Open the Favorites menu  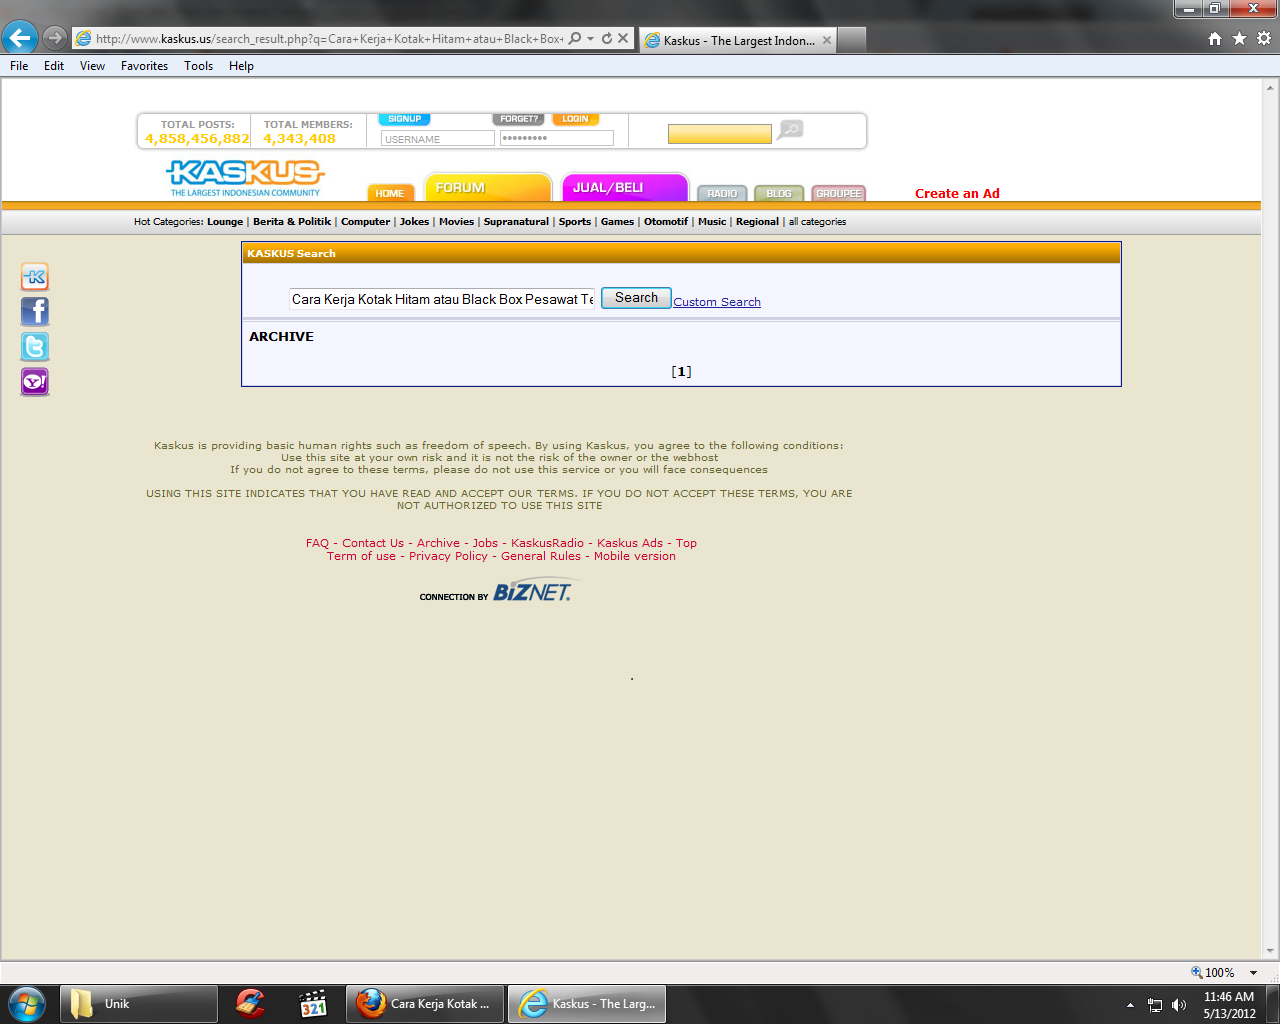pos(144,66)
